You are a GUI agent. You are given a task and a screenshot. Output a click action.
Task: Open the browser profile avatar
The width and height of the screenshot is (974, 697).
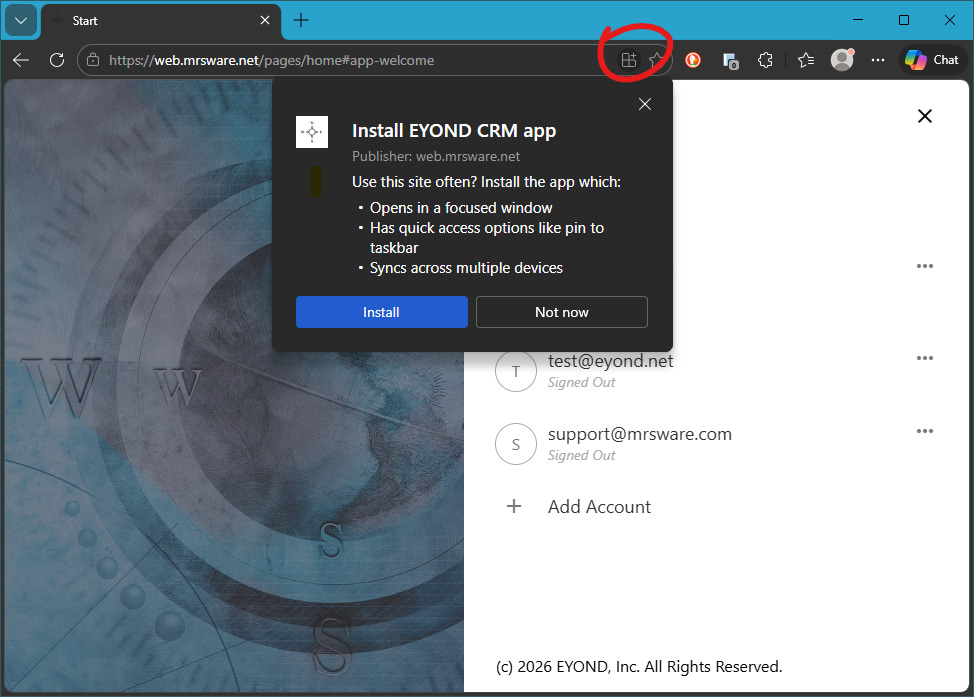(x=842, y=60)
